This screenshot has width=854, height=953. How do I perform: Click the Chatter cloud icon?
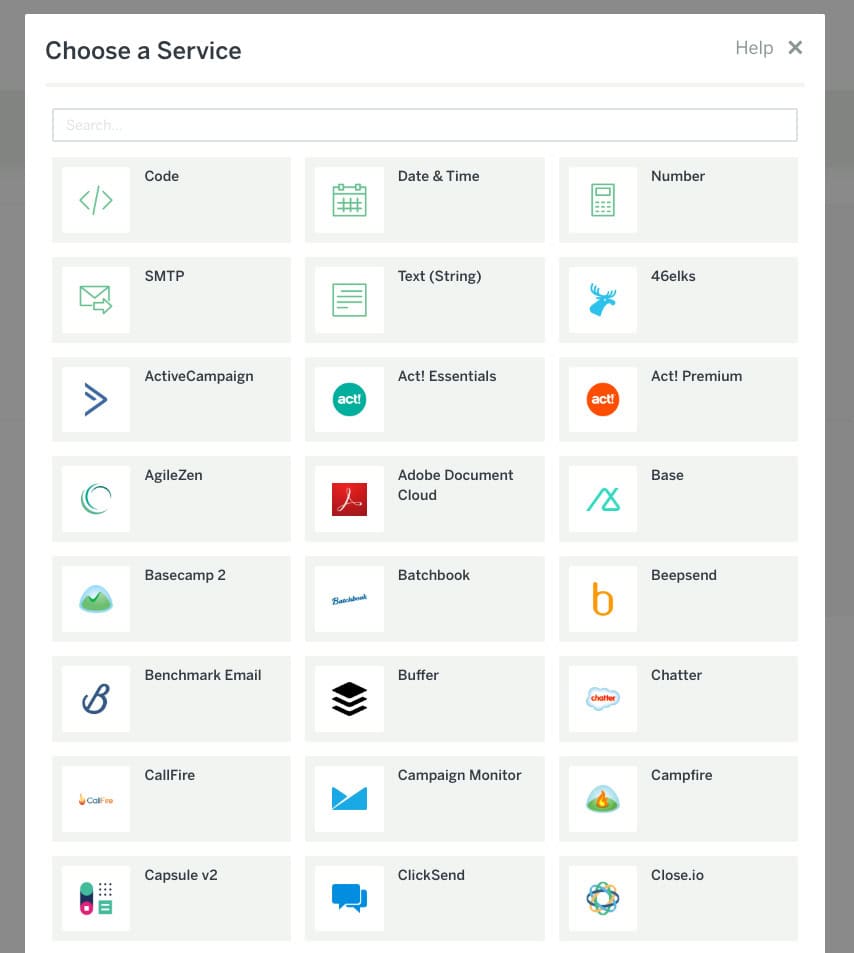[x=603, y=698]
